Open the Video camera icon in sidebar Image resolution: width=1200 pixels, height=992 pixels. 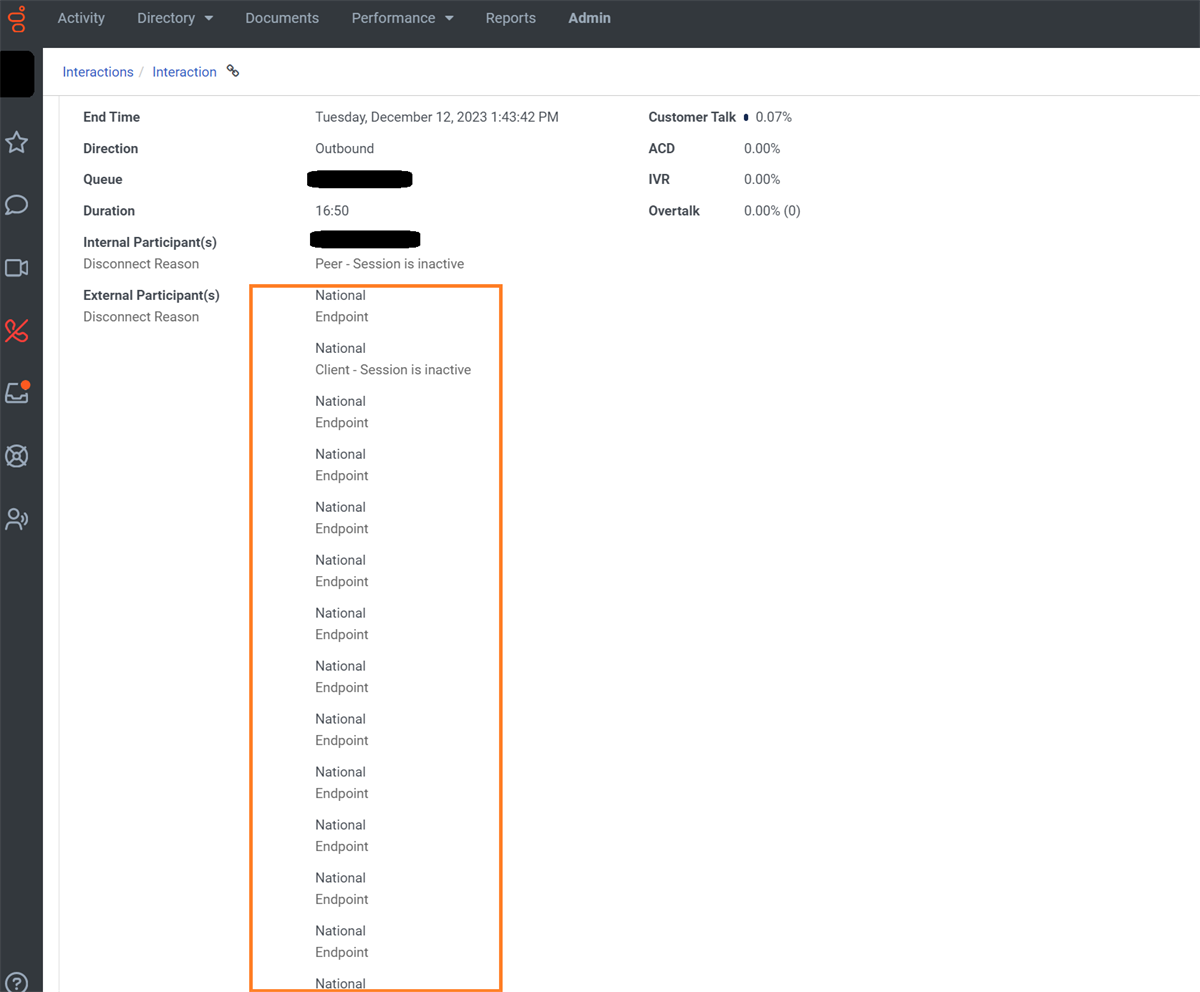tap(16, 268)
